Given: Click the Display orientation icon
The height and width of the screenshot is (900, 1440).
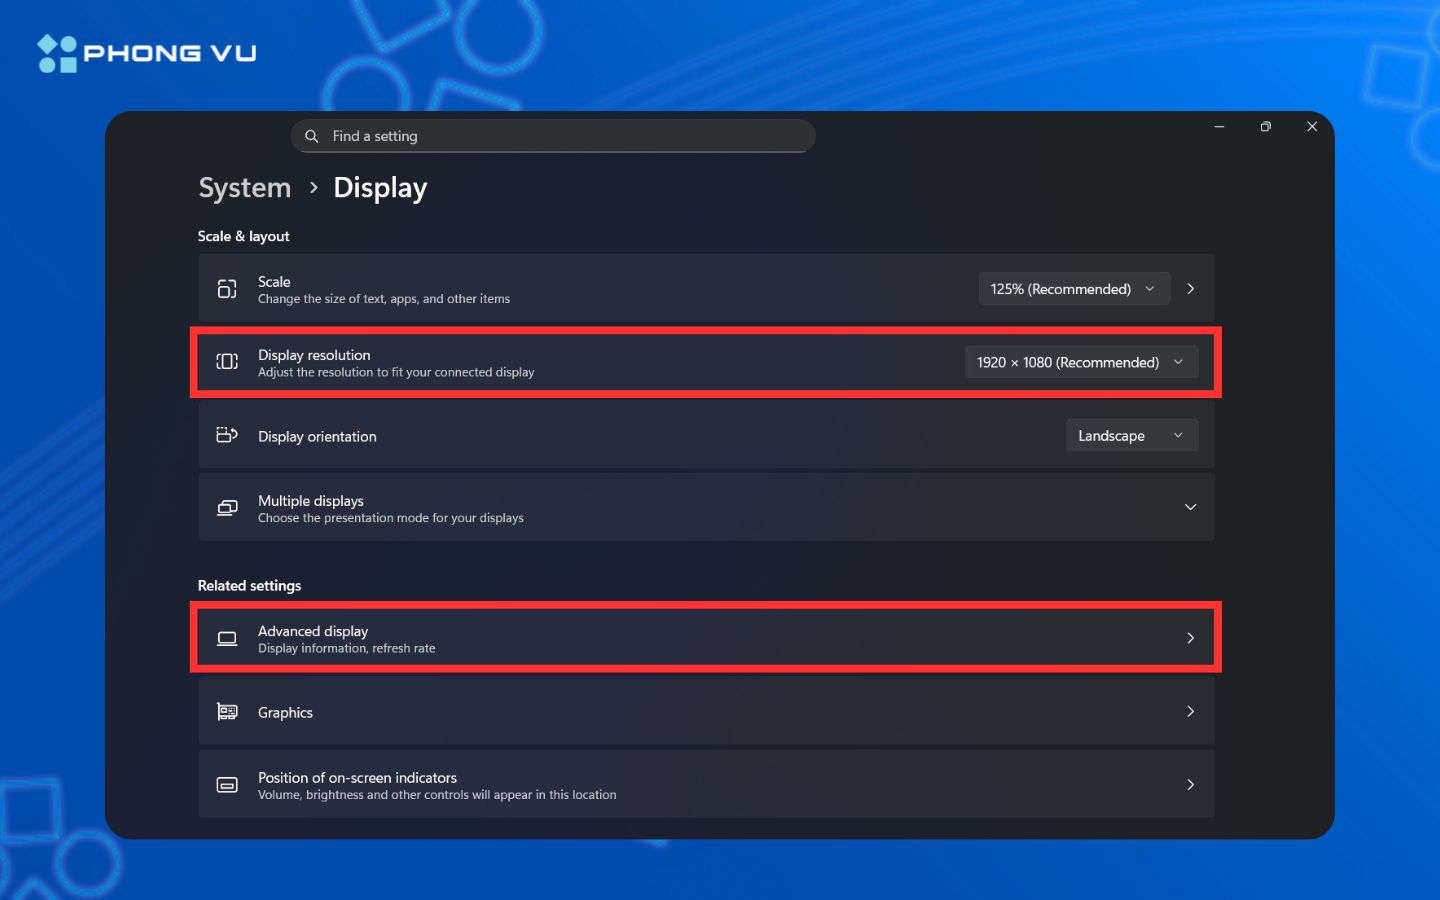Looking at the screenshot, I should coord(226,435).
